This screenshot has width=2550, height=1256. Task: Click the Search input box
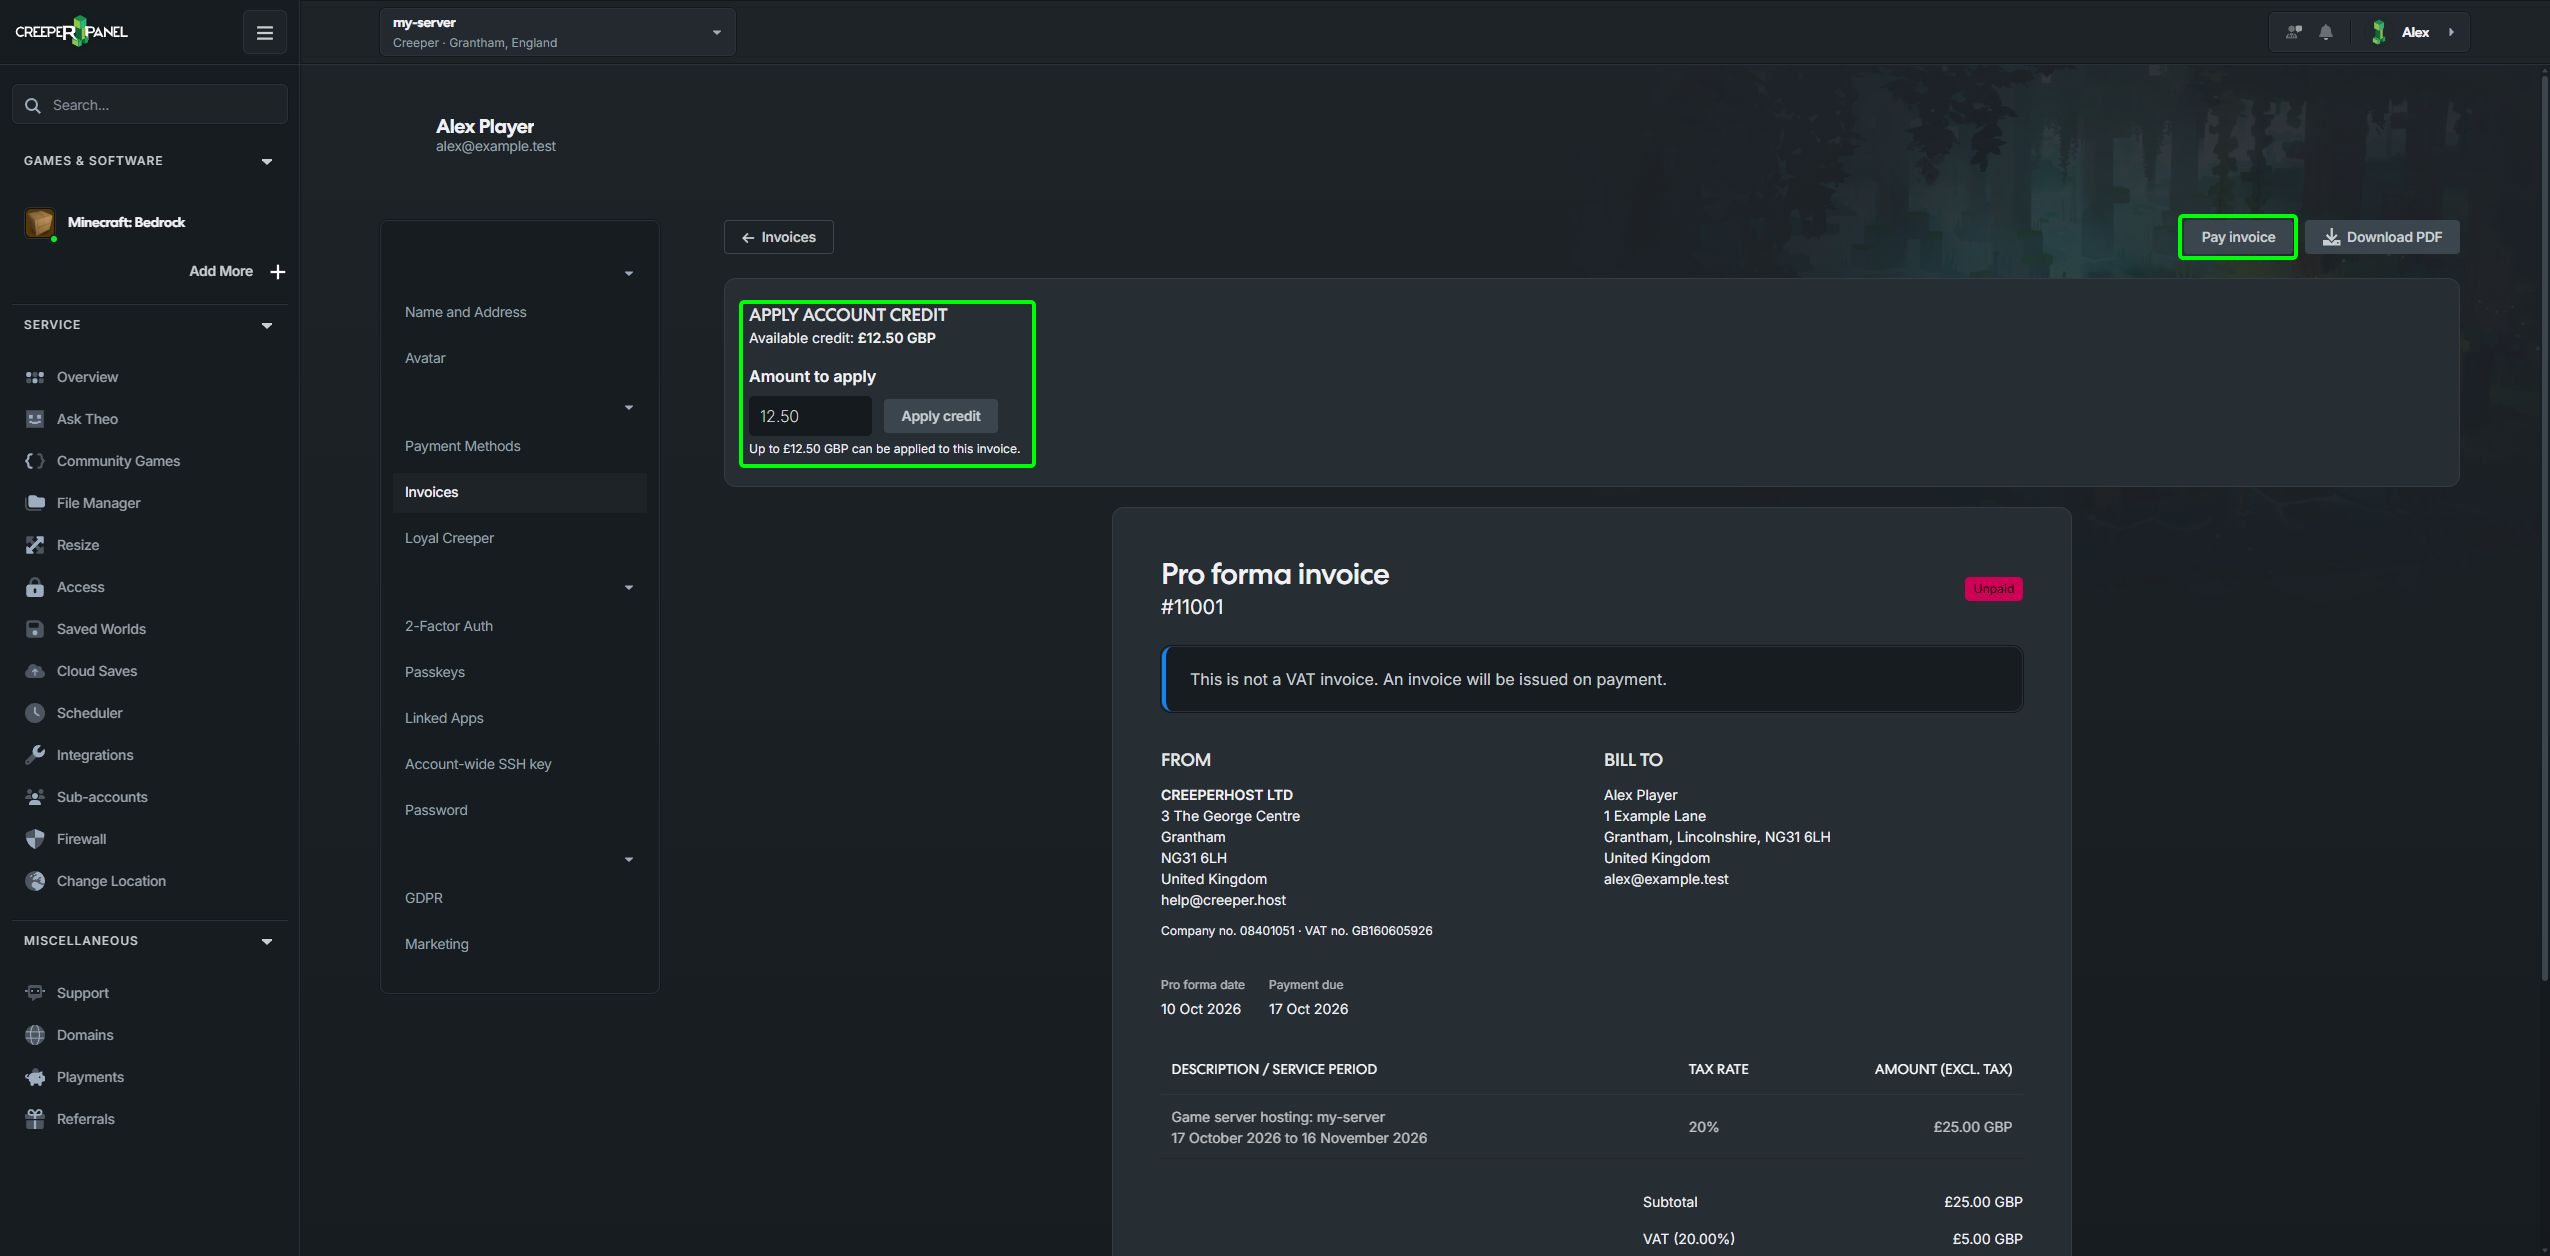coord(150,104)
